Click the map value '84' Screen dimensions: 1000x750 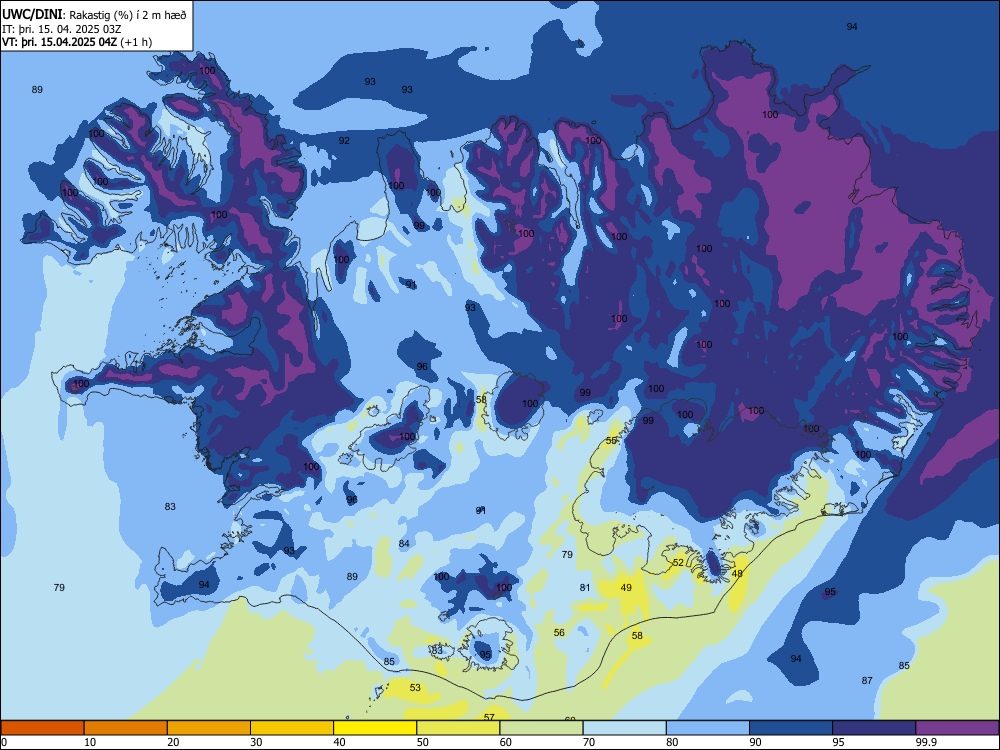404,543
